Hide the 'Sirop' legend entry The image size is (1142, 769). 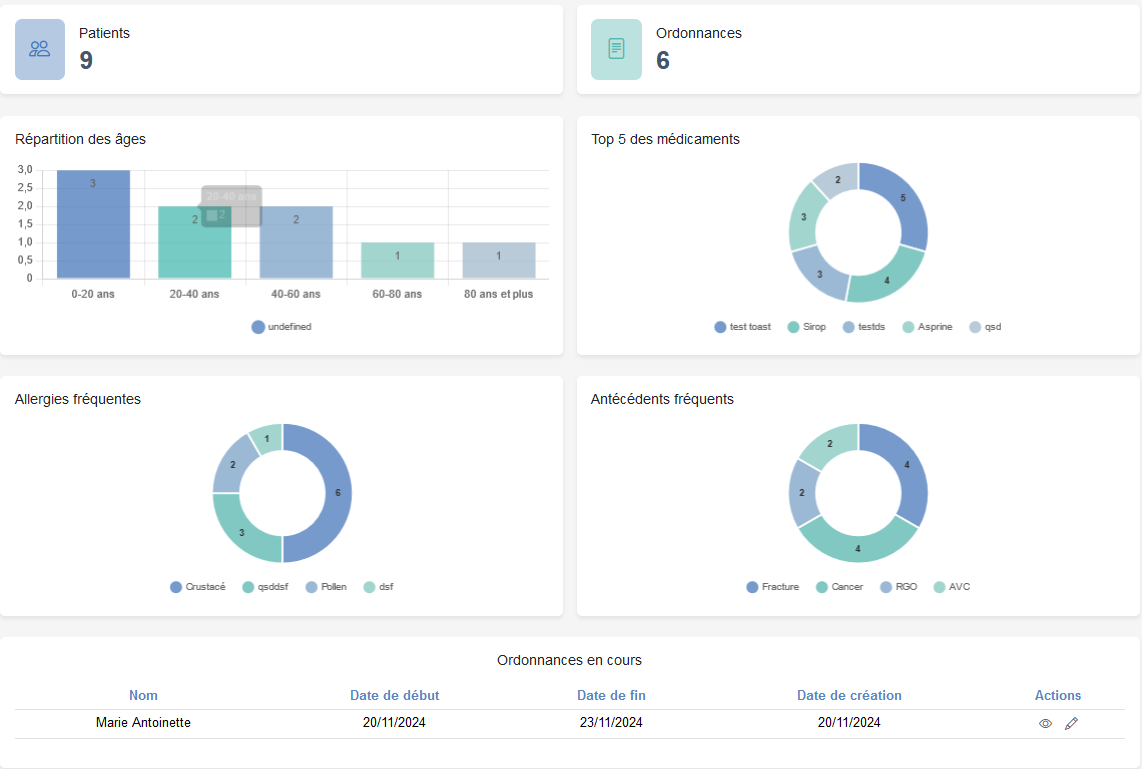click(806, 327)
